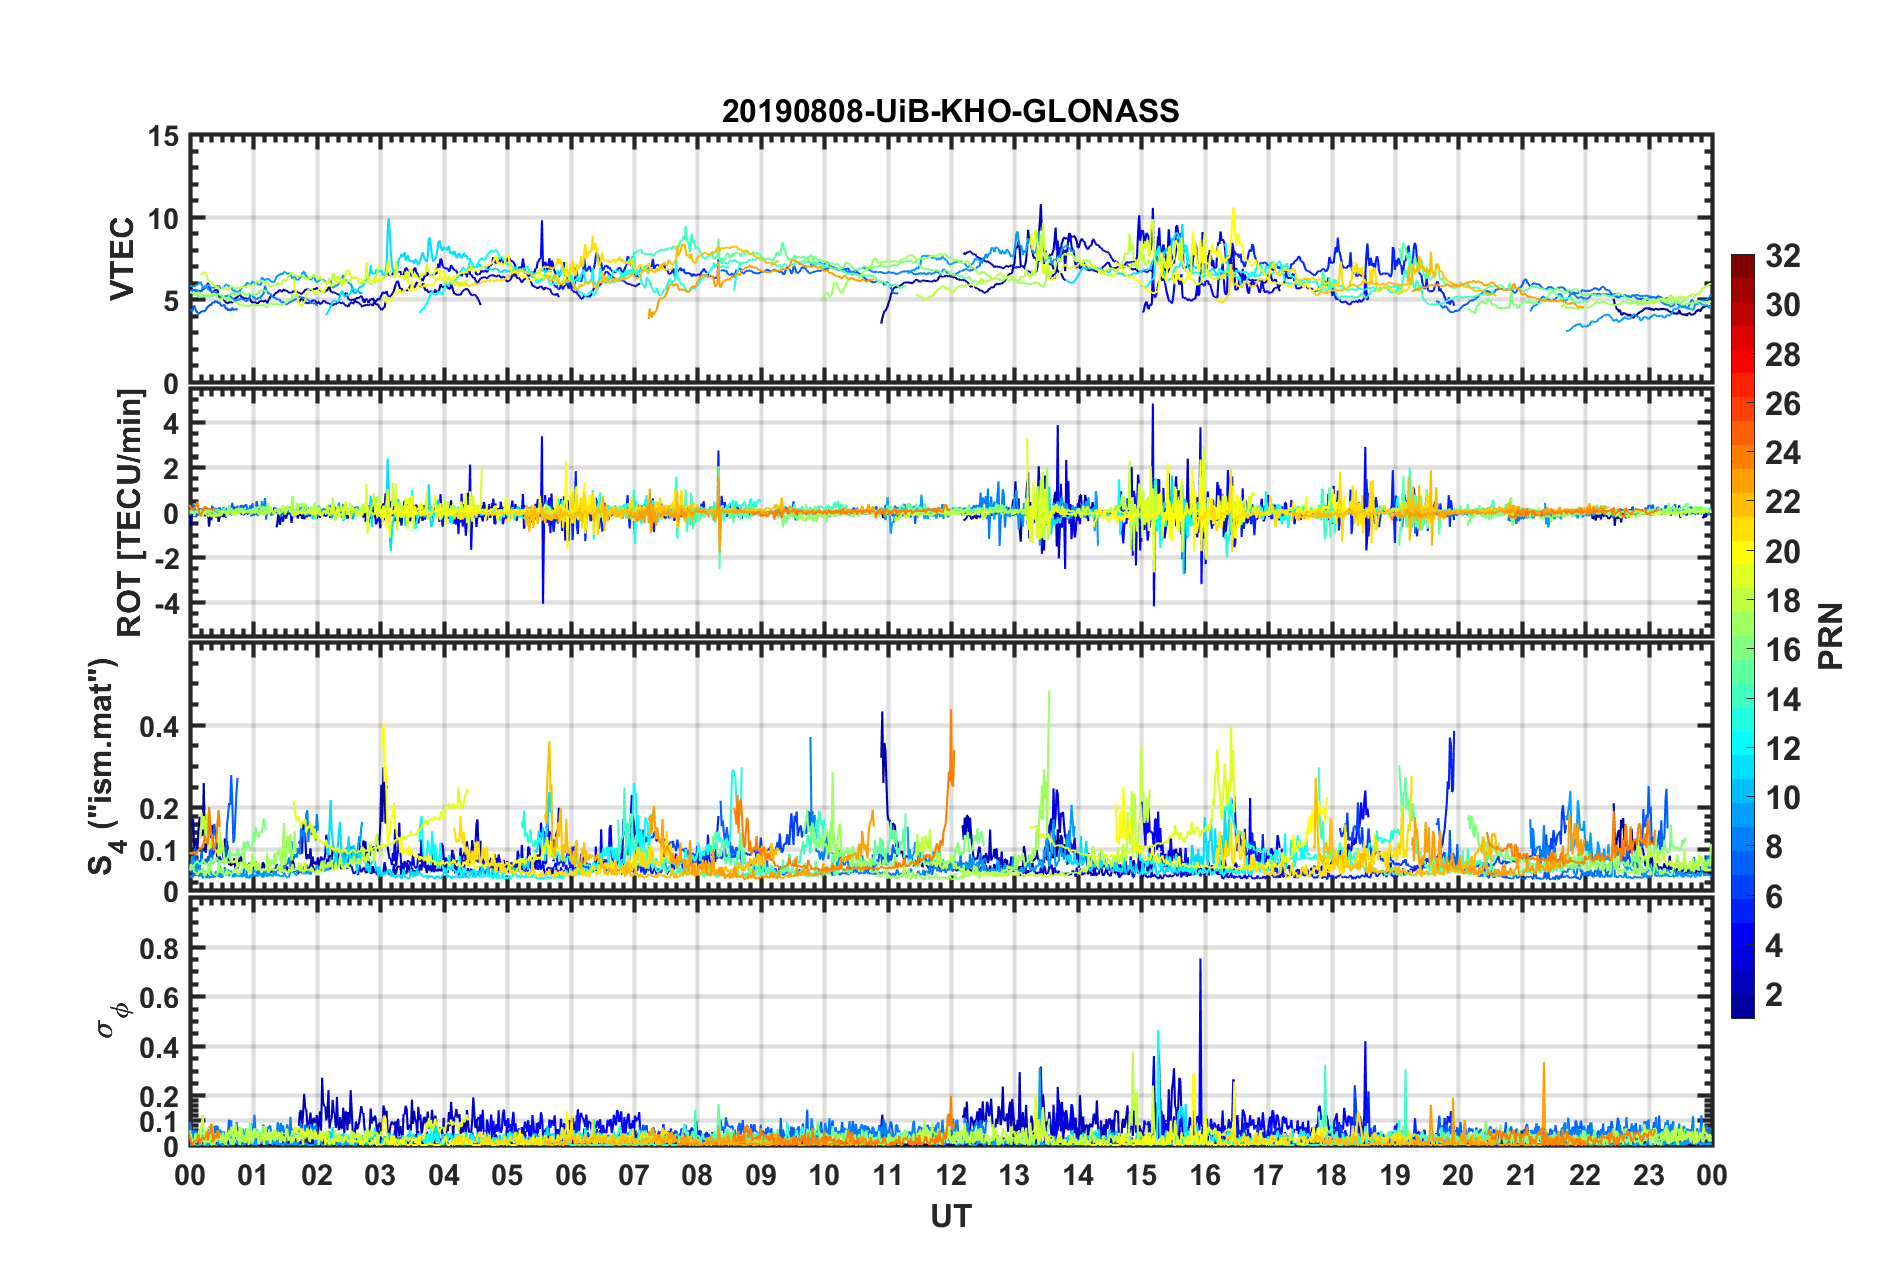Select the 30 tick on PRN colorbar

click(1782, 305)
